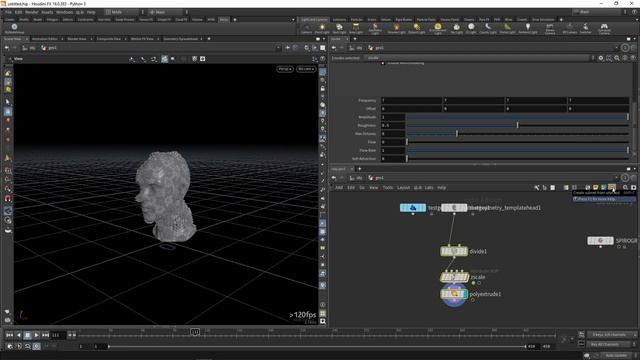Create a Spot Light from the shelf
The height and width of the screenshot is (360, 640).
click(x=339, y=29)
